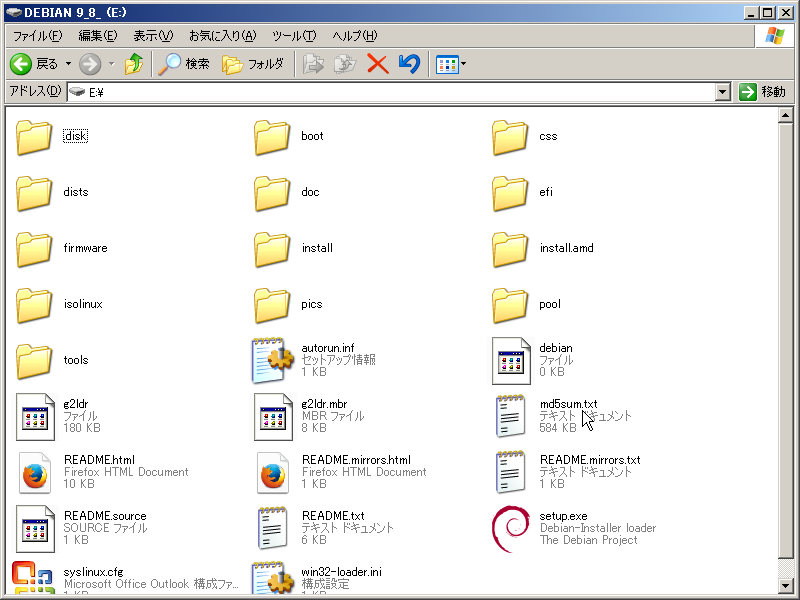Select the tools folder icon

coord(34,361)
